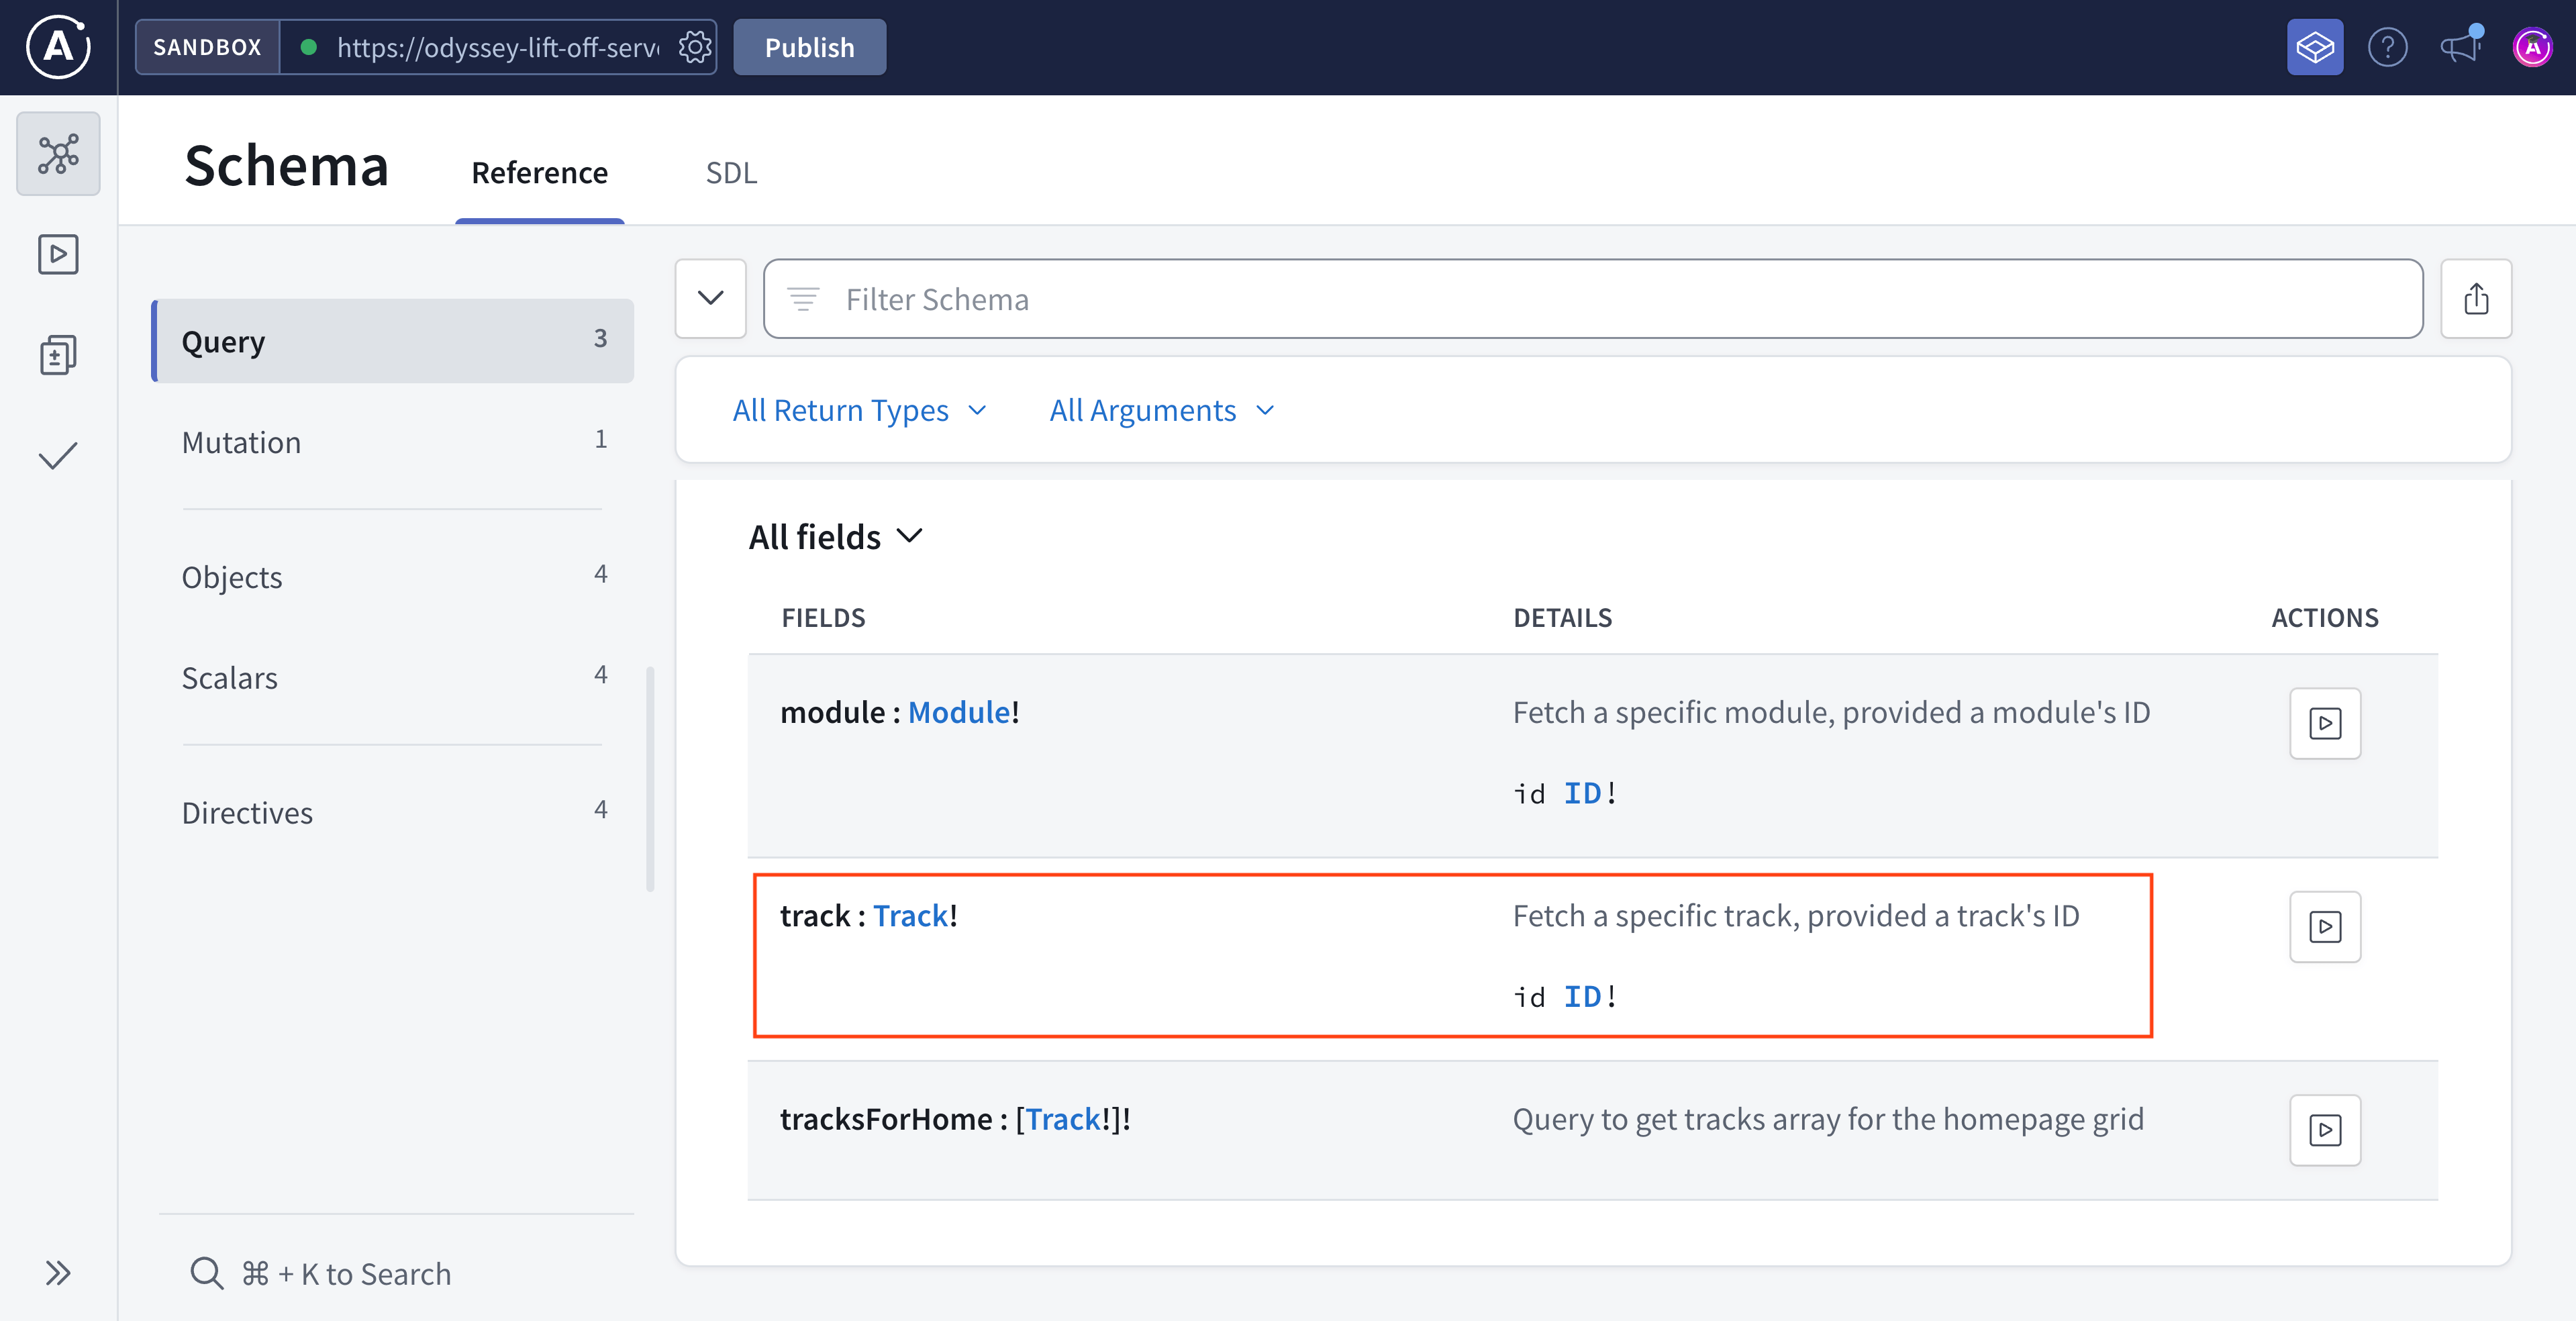2576x1321 pixels.
Task: Run the track field using its play button
Action: pyautogui.click(x=2325, y=927)
